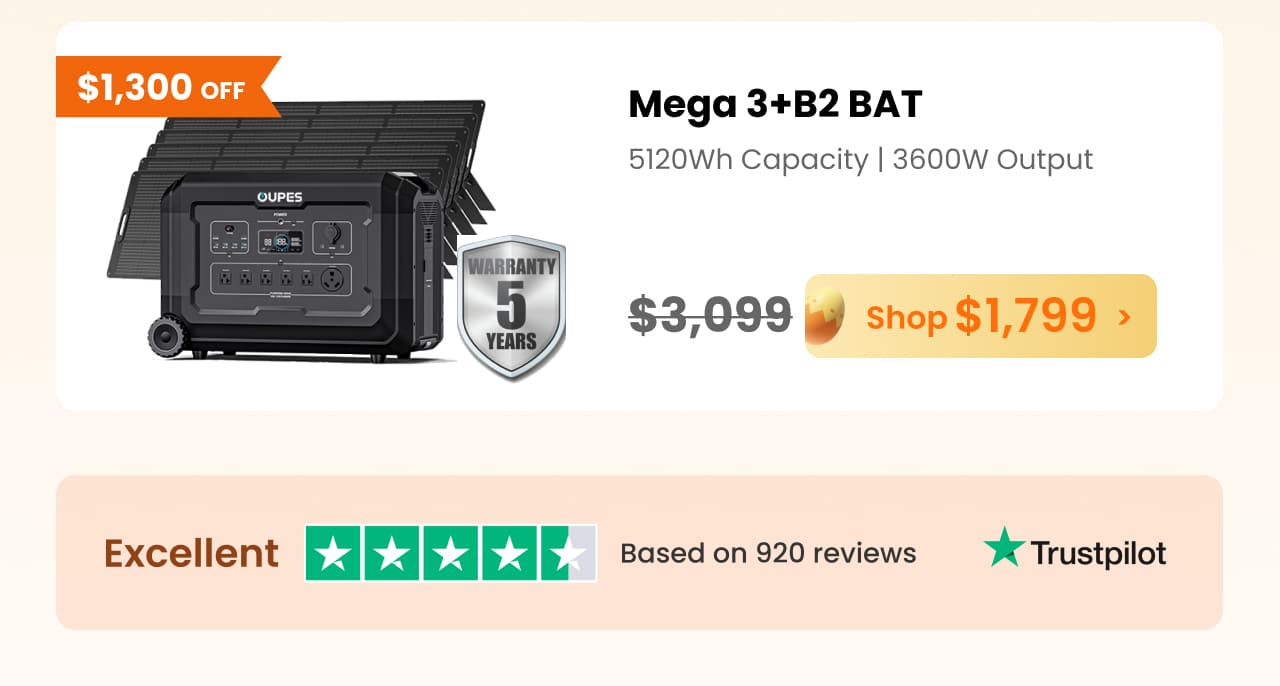Click the Trustpilot logo
The image size is (1280, 686).
(1074, 551)
